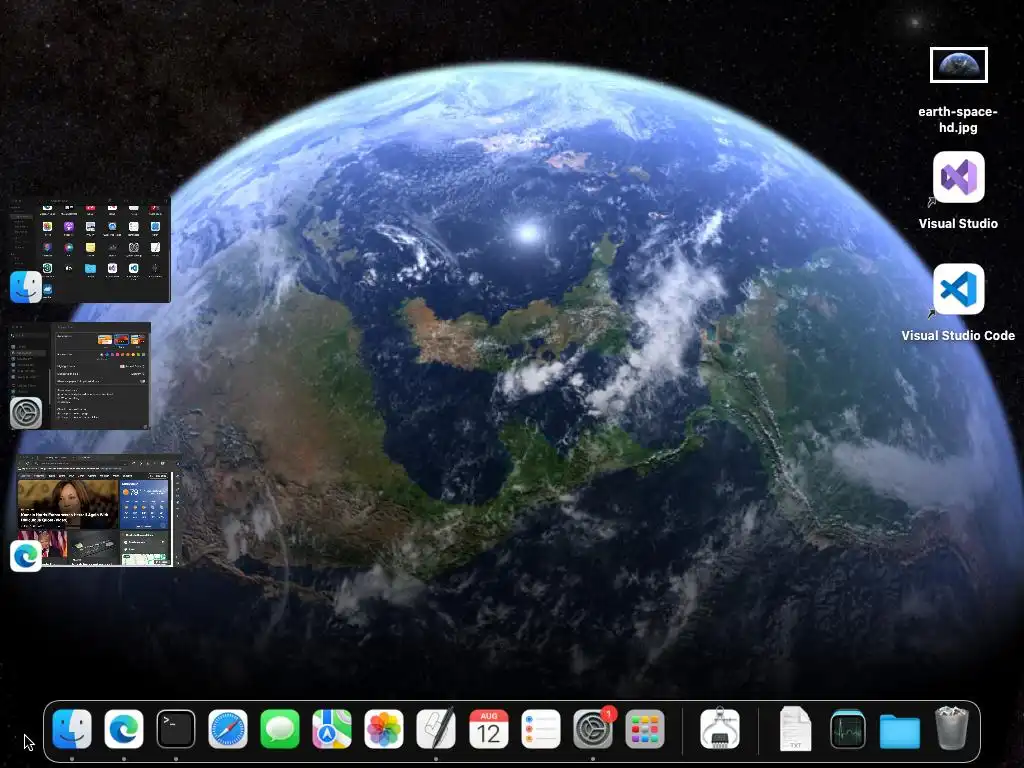This screenshot has height=768, width=1024.
Task: Switch to the Edge browser window thumbnail
Action: point(95,511)
